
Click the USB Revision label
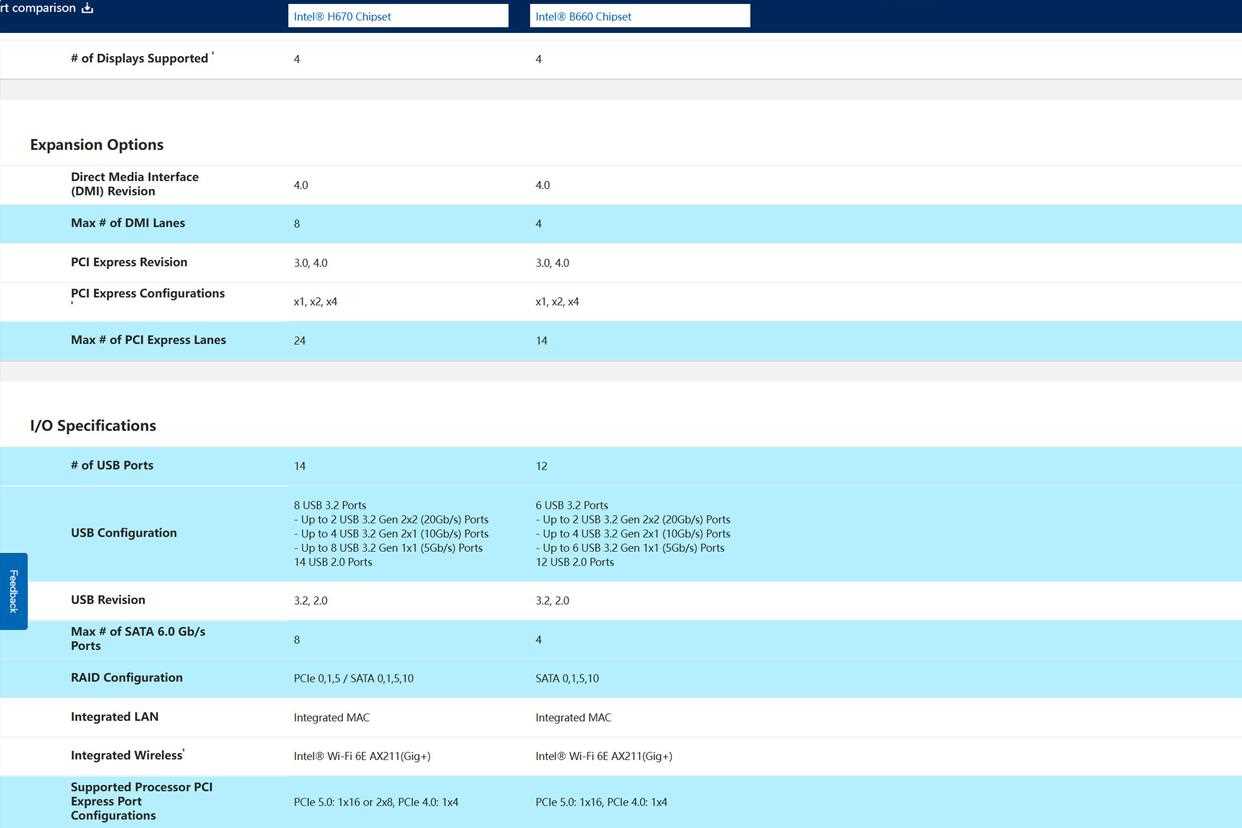pos(108,600)
